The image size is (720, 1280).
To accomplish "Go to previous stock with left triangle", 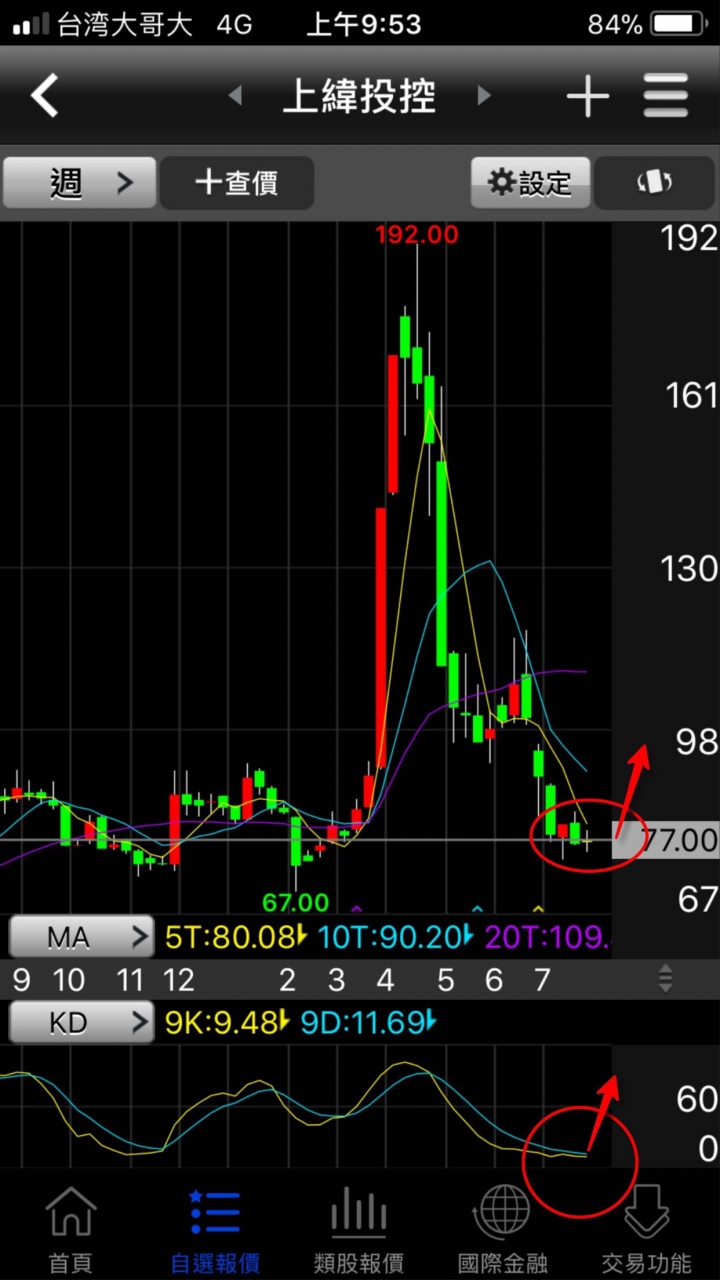I will click(x=236, y=96).
